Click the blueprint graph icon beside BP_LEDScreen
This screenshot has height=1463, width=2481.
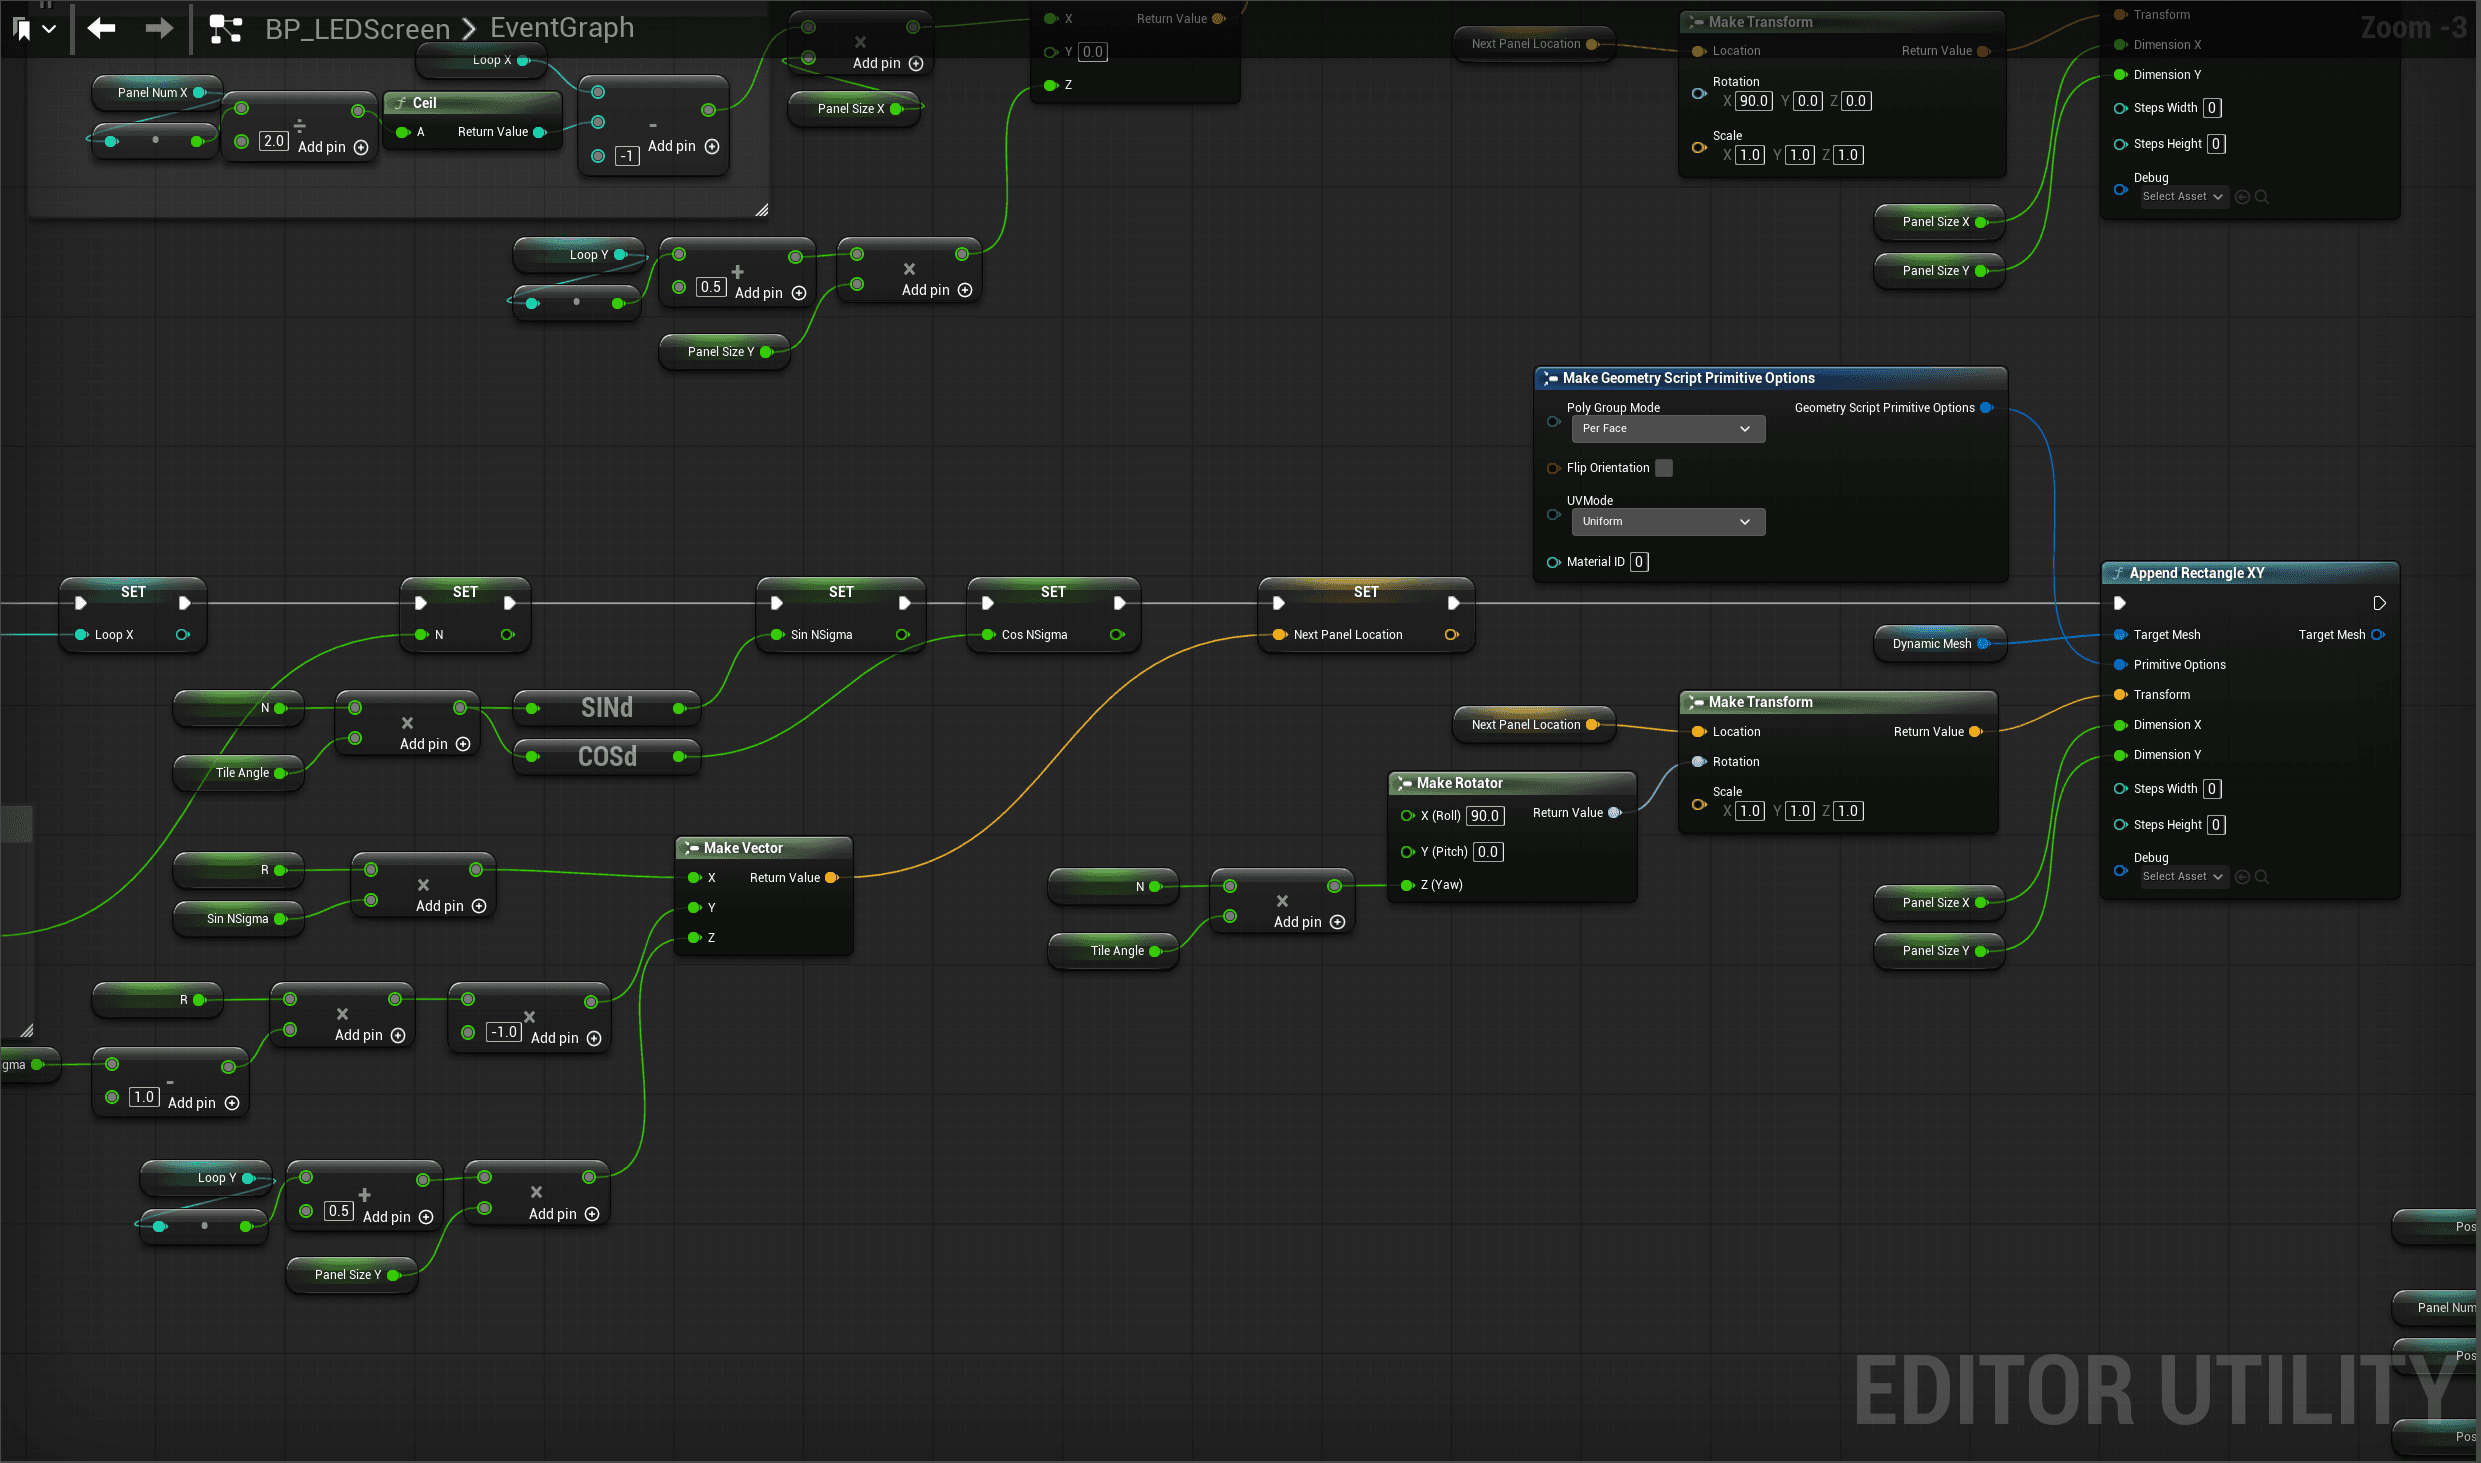[x=226, y=29]
